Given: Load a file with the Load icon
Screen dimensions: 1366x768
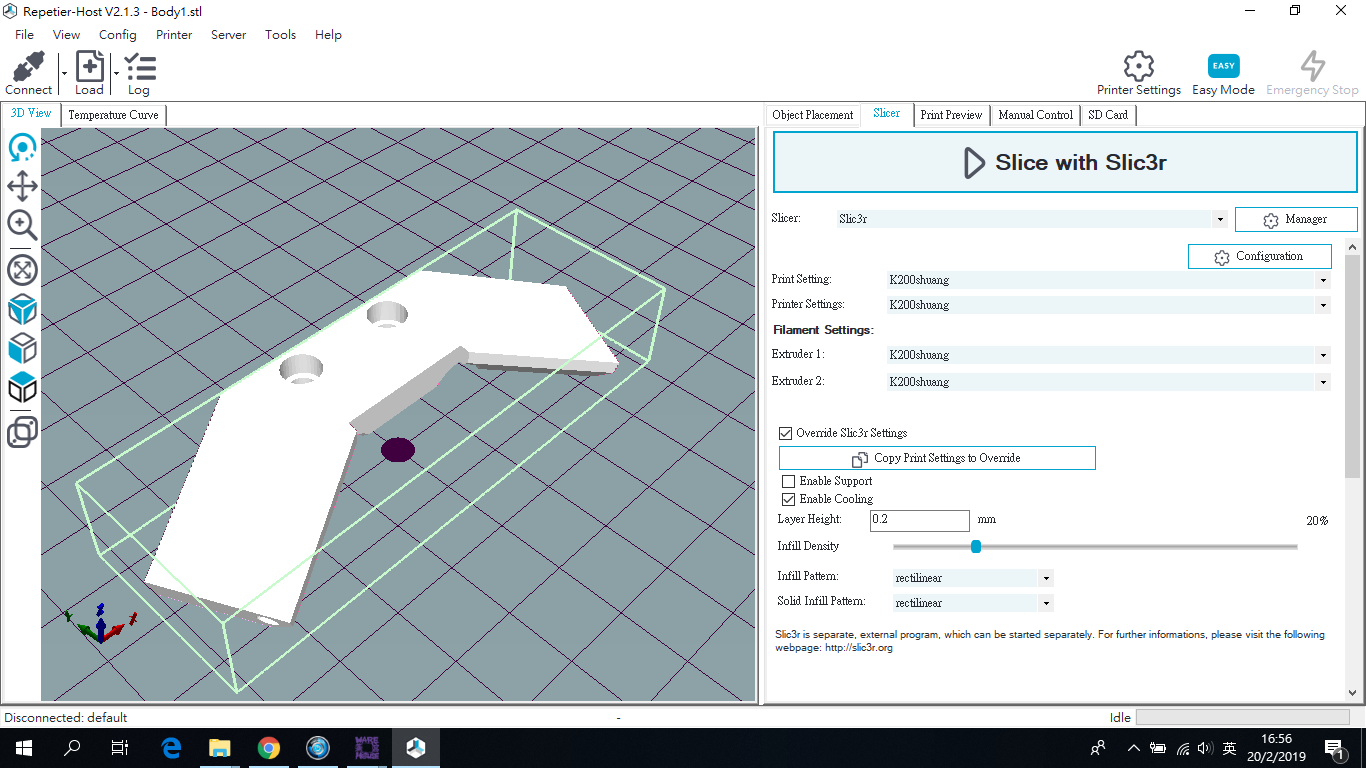Looking at the screenshot, I should (x=89, y=67).
